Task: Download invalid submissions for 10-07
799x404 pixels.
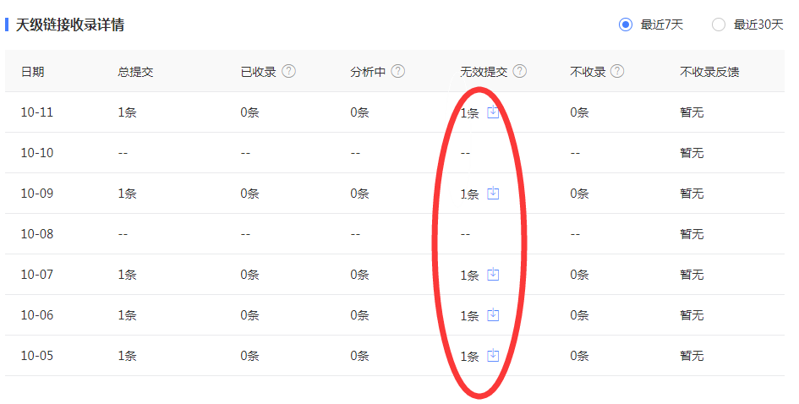Action: 493,275
